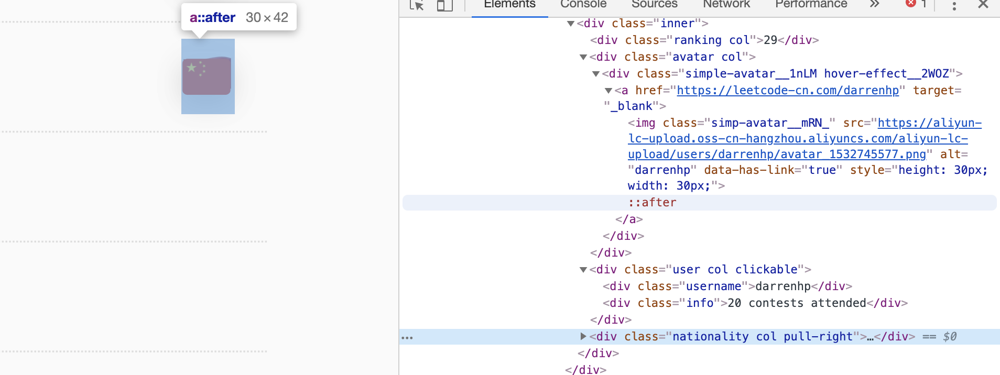Close the DevTools panel

[x=983, y=5]
